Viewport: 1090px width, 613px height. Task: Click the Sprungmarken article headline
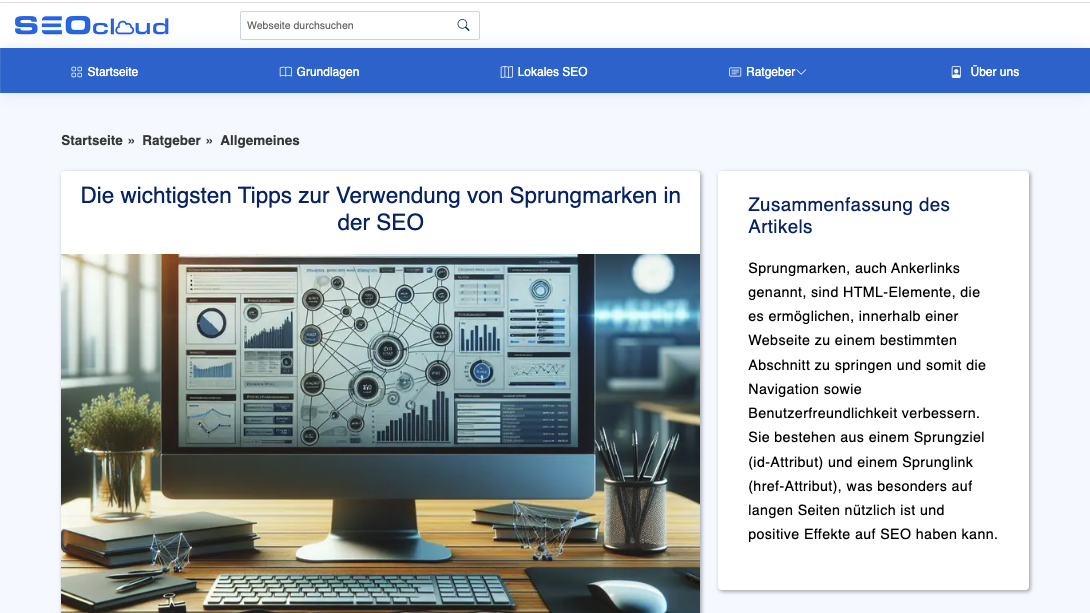coord(380,208)
